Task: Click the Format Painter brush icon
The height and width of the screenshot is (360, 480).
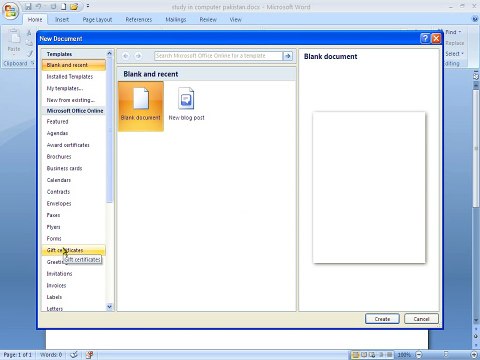Action: coord(30,53)
